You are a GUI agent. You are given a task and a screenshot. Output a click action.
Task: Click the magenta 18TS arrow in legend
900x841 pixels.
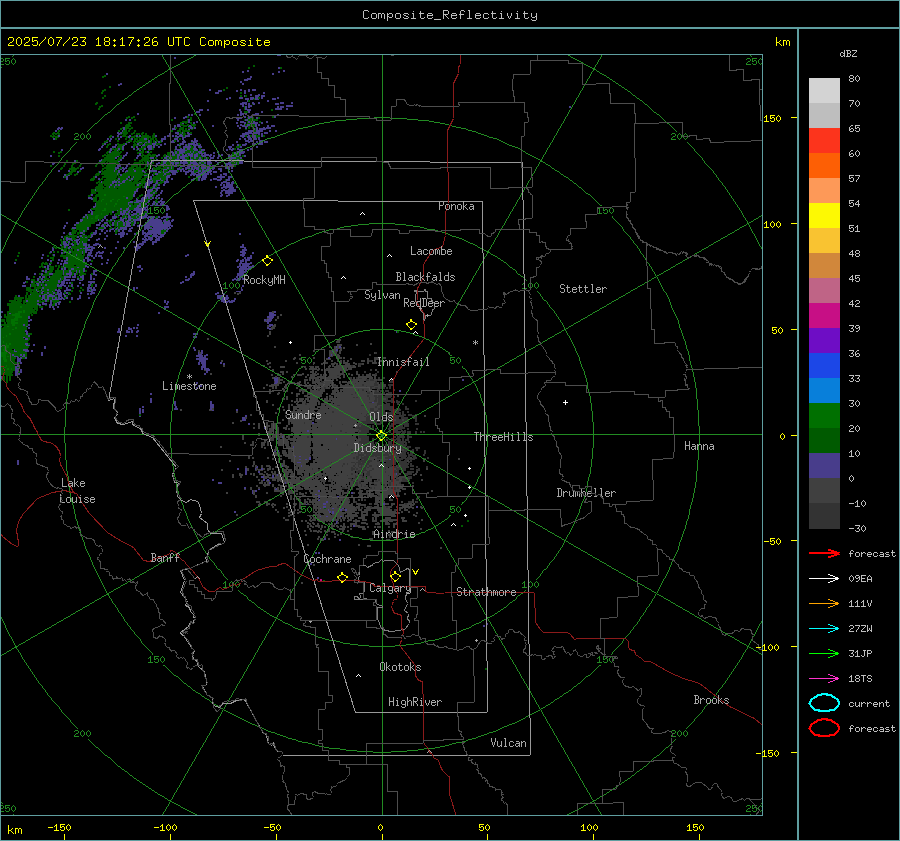tap(824, 679)
